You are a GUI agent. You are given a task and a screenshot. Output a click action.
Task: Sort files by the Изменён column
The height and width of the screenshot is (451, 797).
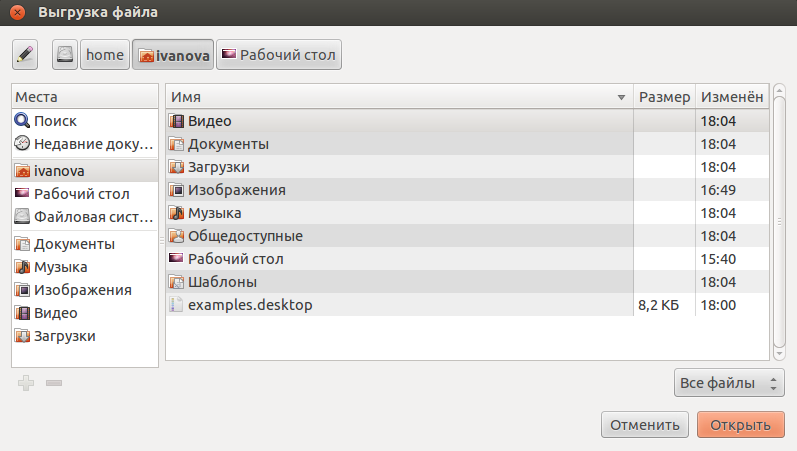732,97
